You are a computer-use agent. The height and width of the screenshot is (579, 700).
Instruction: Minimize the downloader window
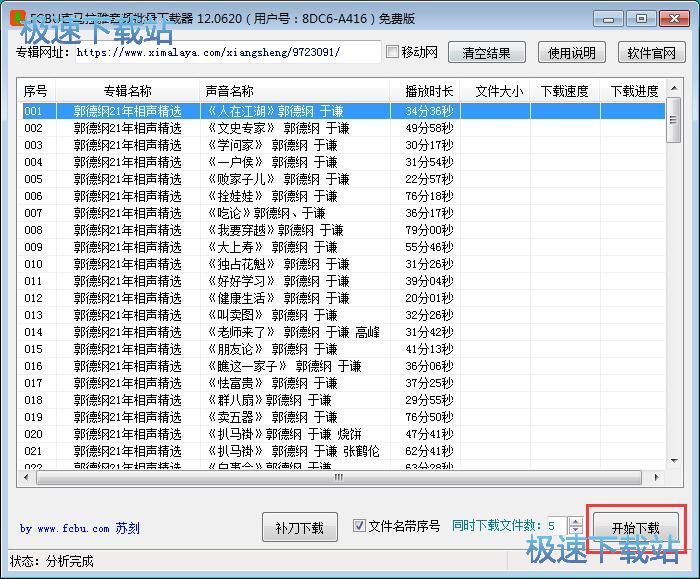tap(608, 19)
